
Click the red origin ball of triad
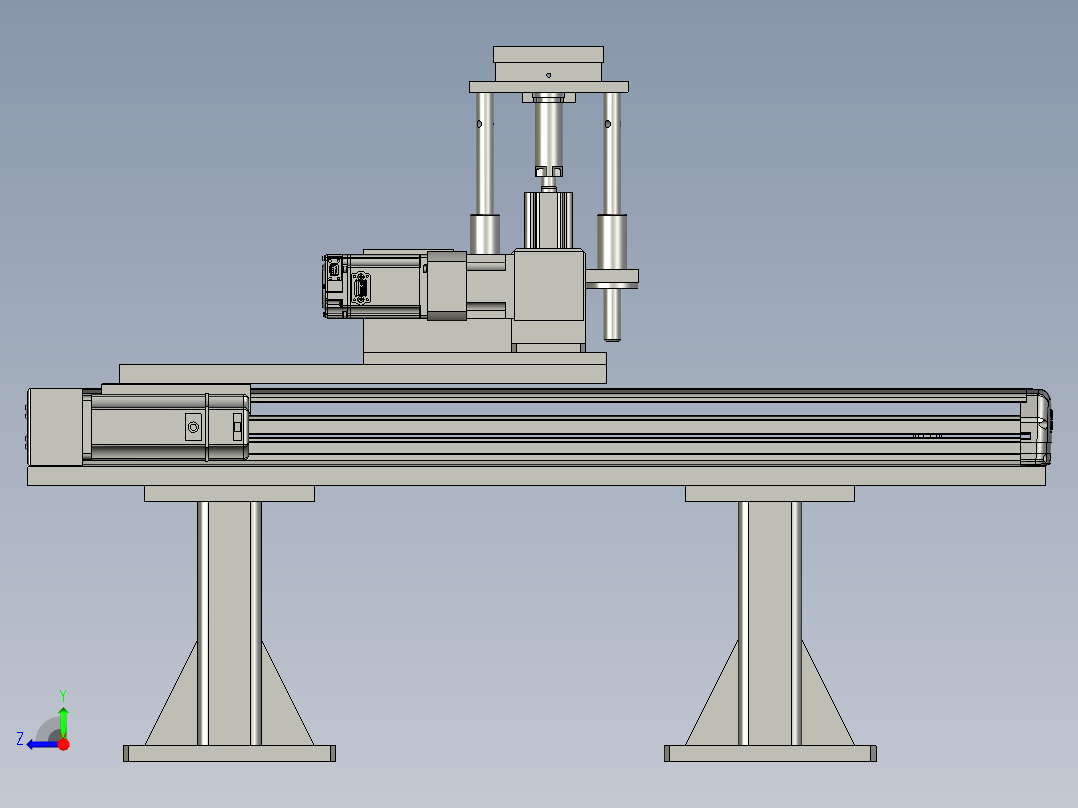point(64,744)
